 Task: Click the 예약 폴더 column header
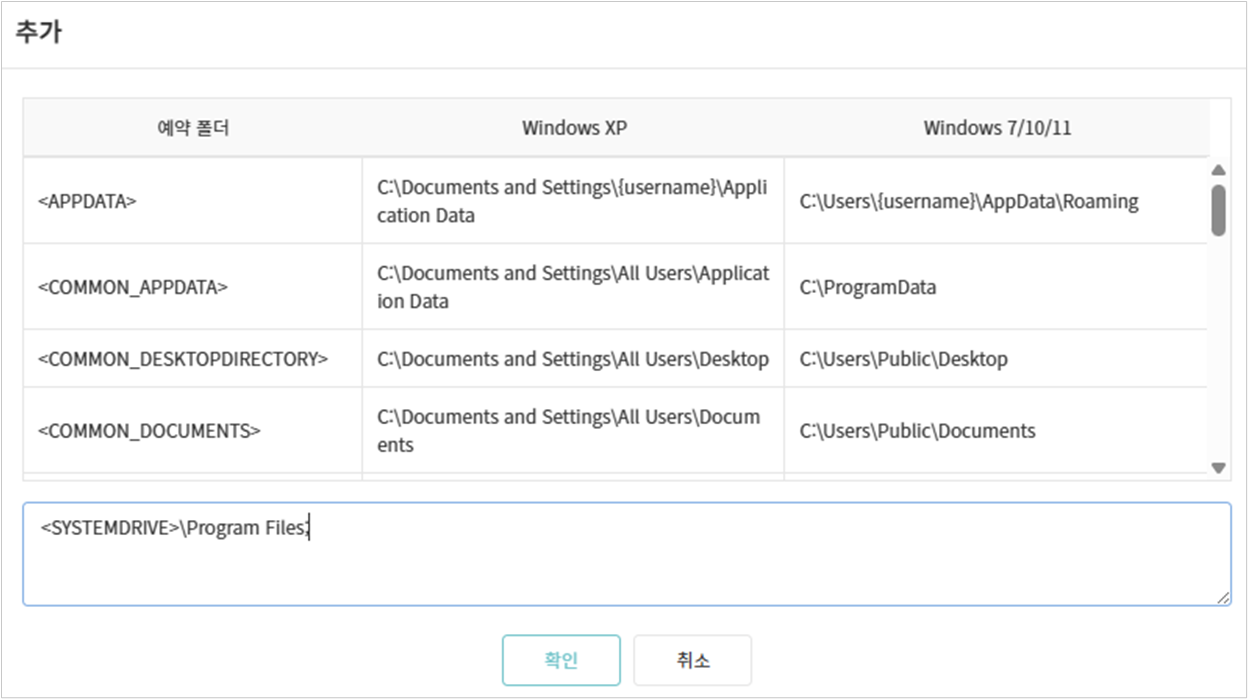pyautogui.click(x=193, y=128)
